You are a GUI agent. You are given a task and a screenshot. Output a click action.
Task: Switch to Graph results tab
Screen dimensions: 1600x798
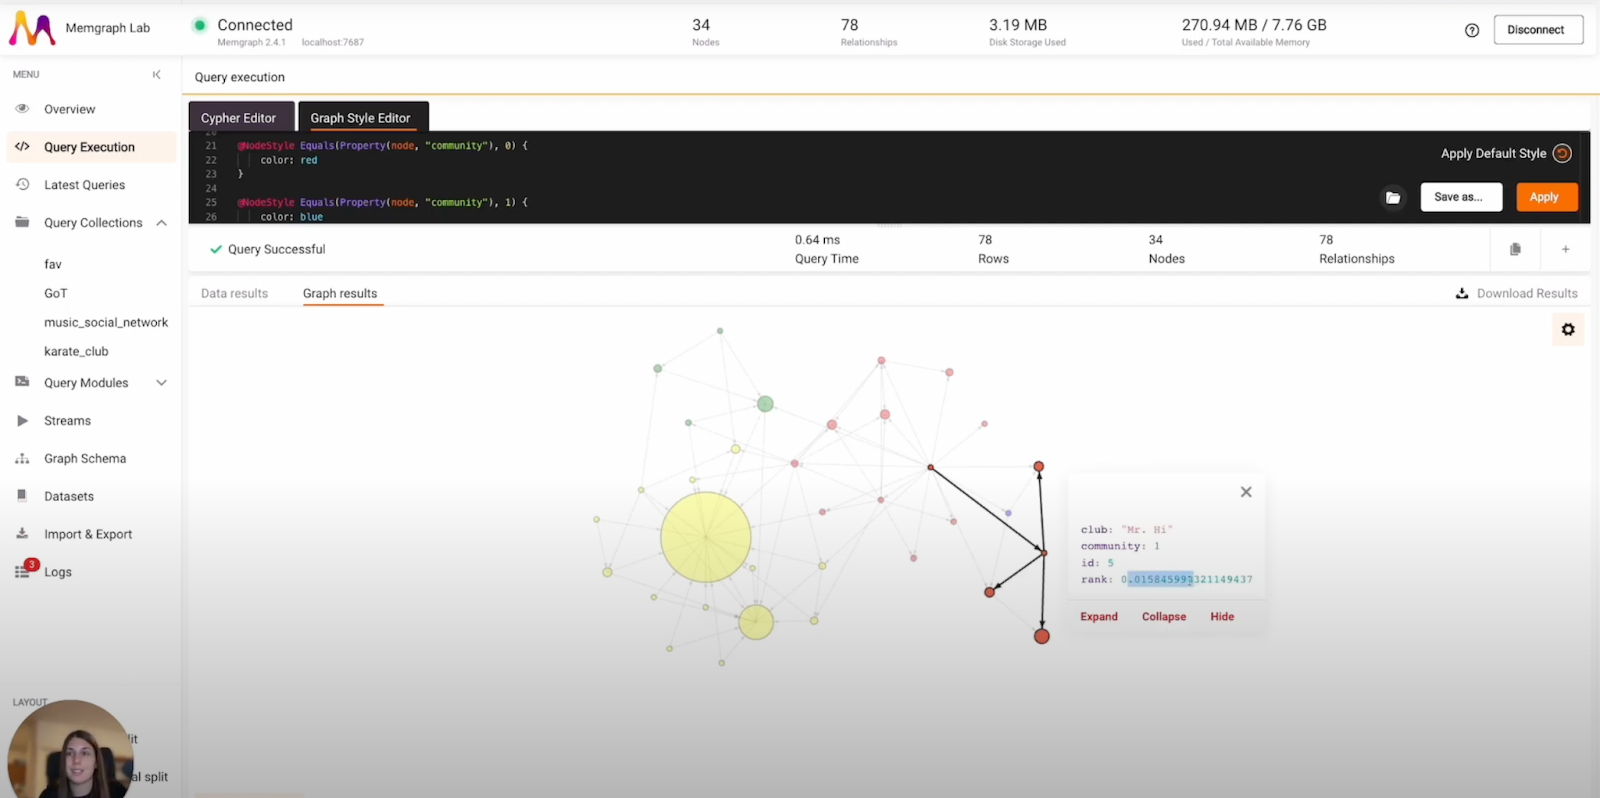(x=340, y=293)
